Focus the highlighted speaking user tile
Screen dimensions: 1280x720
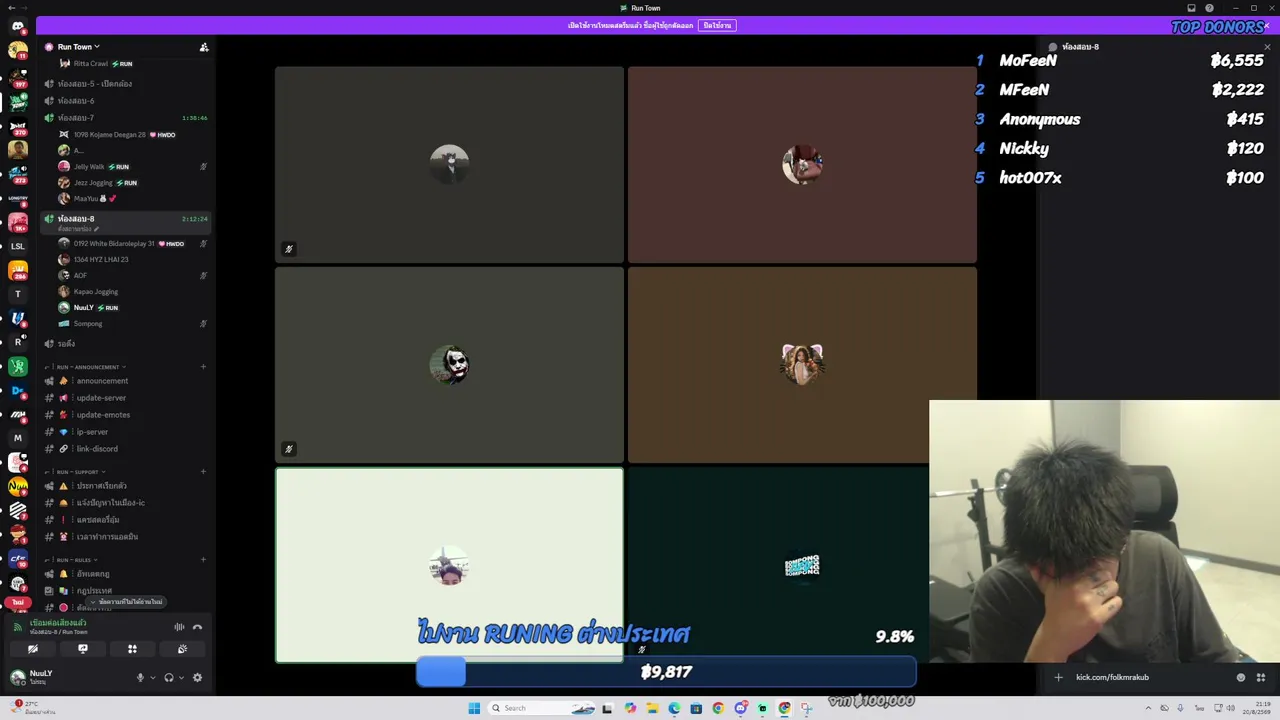tap(449, 565)
